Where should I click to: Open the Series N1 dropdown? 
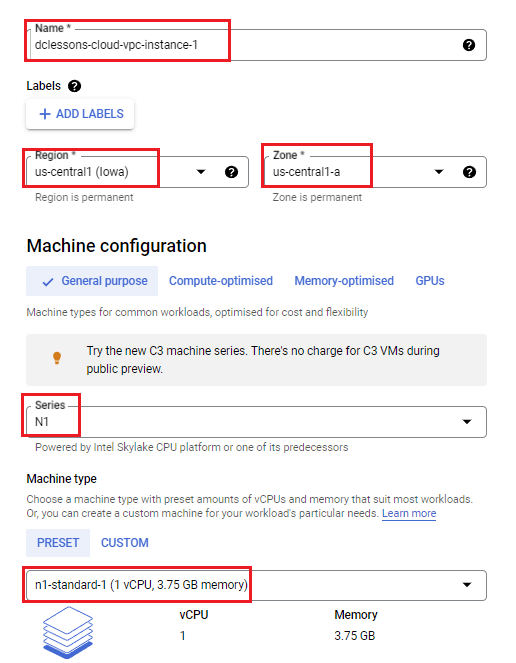tap(256, 422)
